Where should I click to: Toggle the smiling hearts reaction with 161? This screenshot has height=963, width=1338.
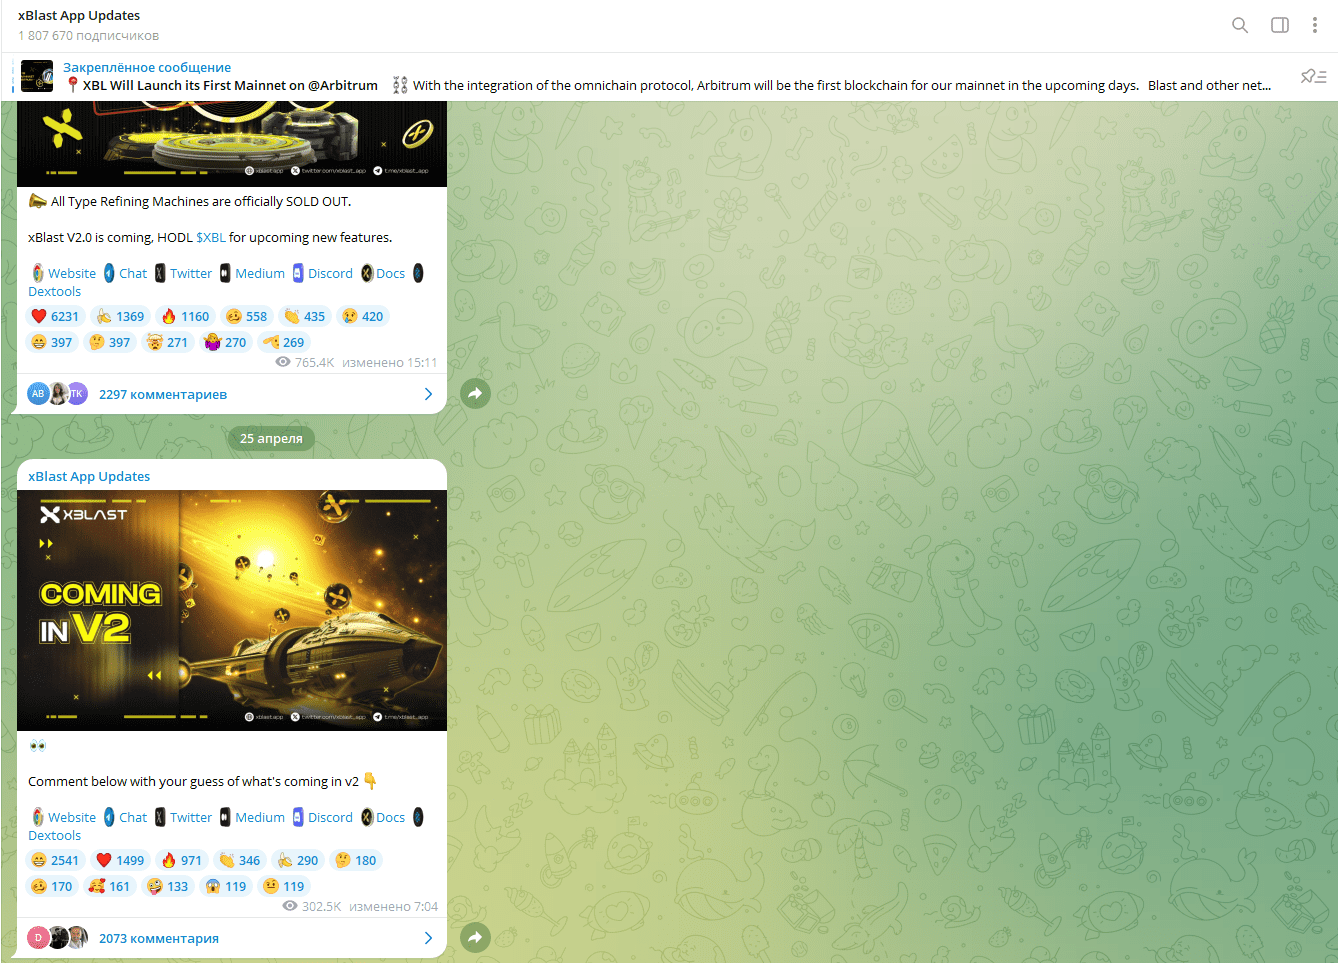pyautogui.click(x=110, y=886)
